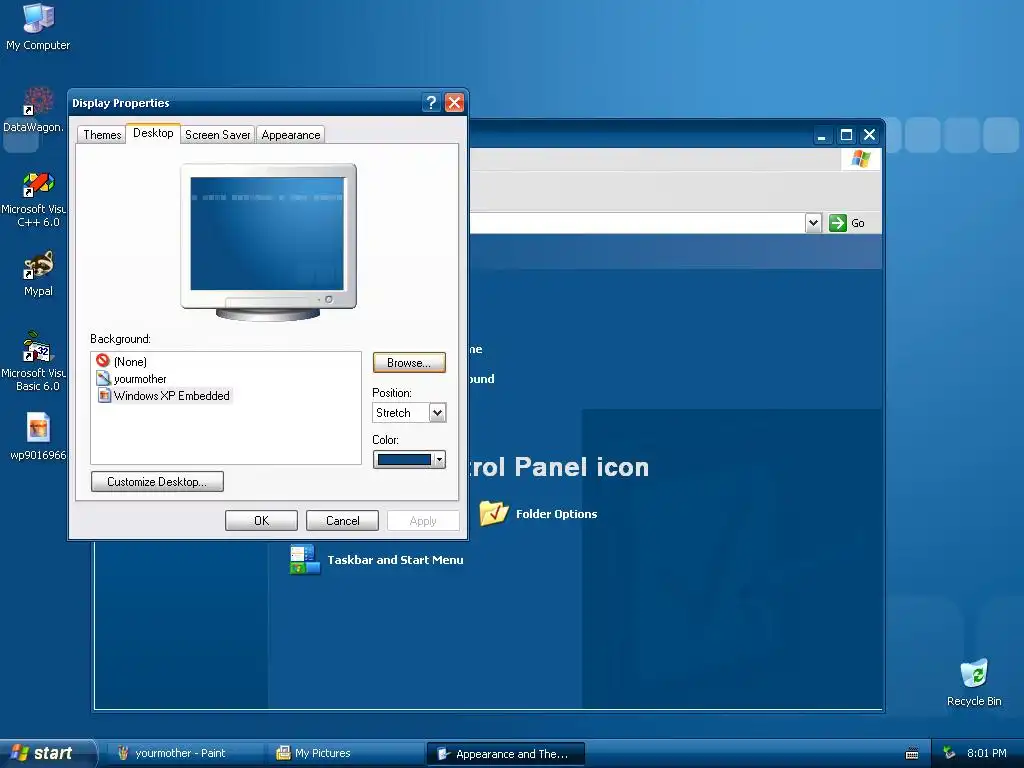Viewport: 1024px width, 768px height.
Task: Switch to the Themes tab
Action: click(102, 135)
